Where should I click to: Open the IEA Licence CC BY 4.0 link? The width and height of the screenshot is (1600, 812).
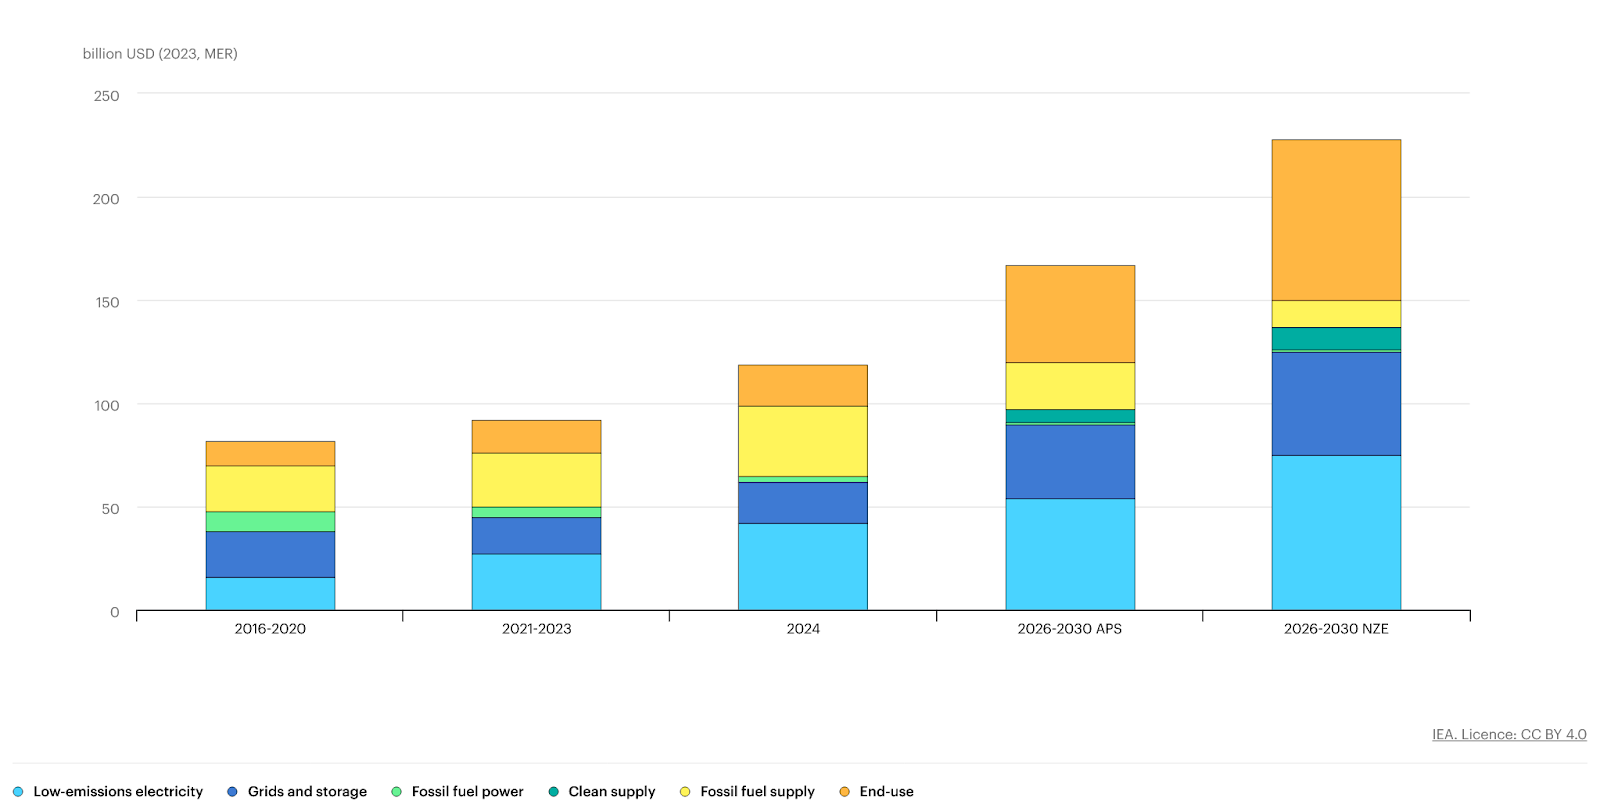click(1509, 734)
